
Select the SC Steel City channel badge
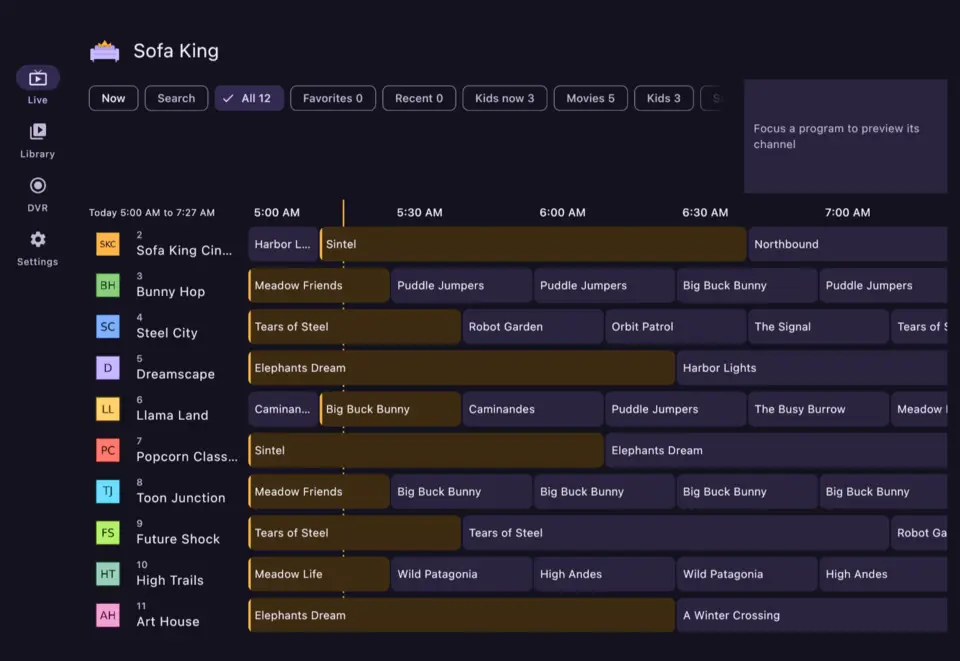[x=108, y=327]
